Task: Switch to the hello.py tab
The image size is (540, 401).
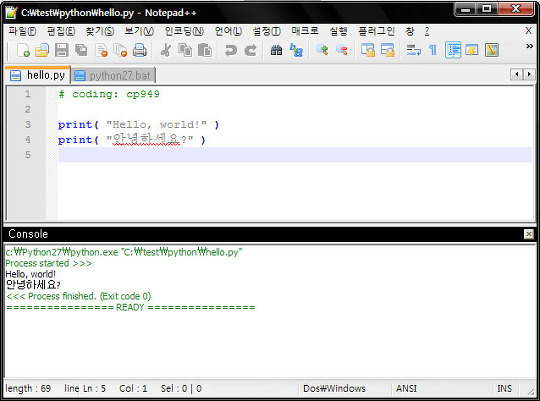Action: [37, 75]
